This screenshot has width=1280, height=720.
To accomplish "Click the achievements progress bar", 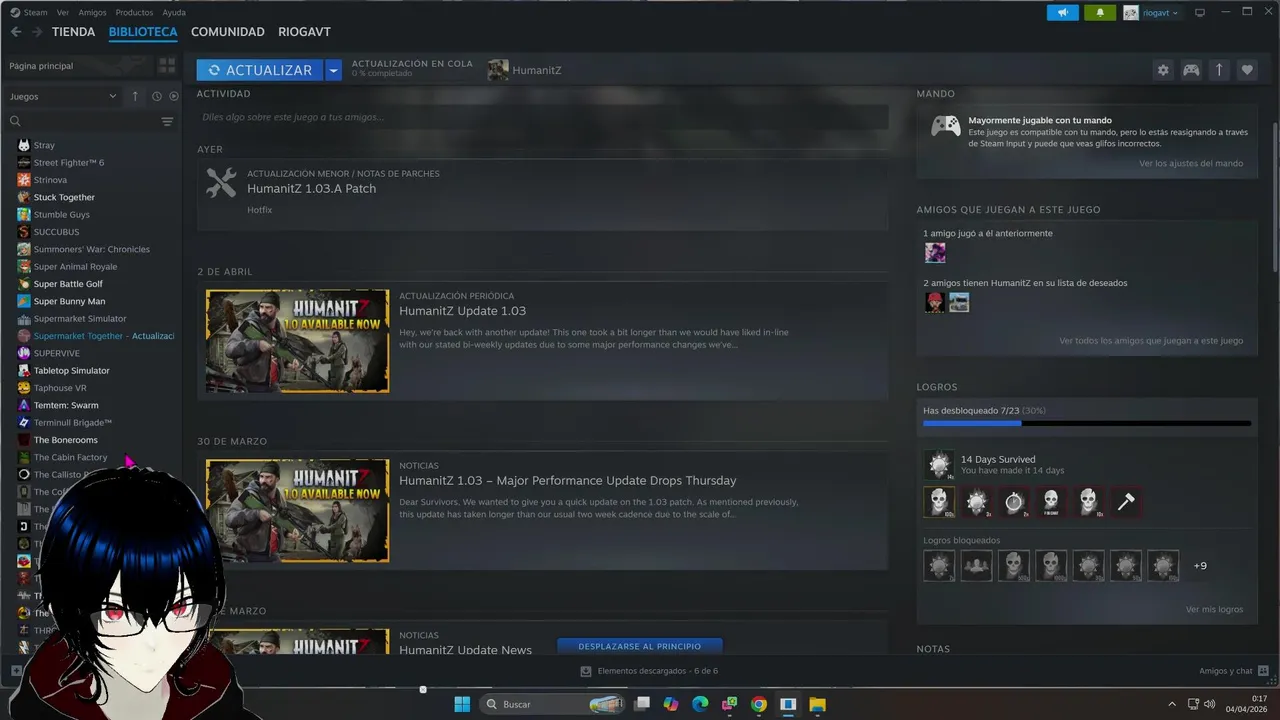I will [x=1087, y=424].
